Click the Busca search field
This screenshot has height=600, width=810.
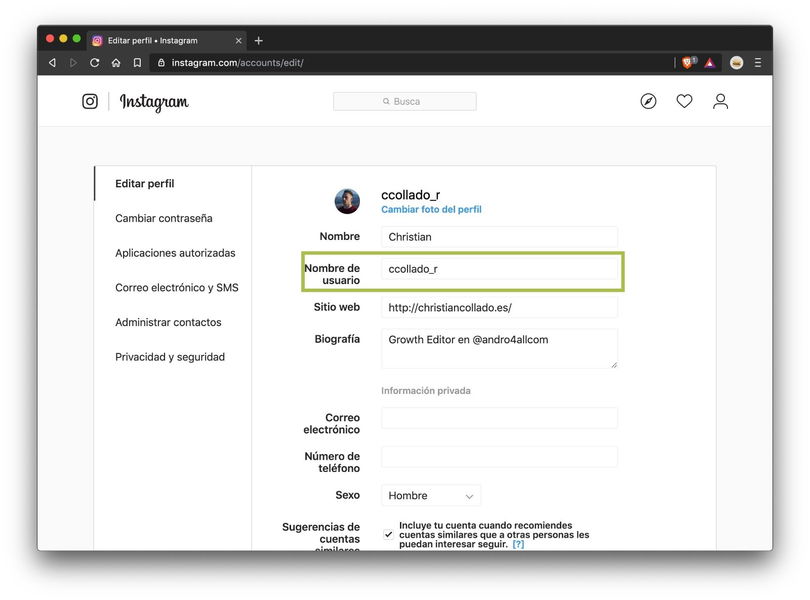coord(405,101)
